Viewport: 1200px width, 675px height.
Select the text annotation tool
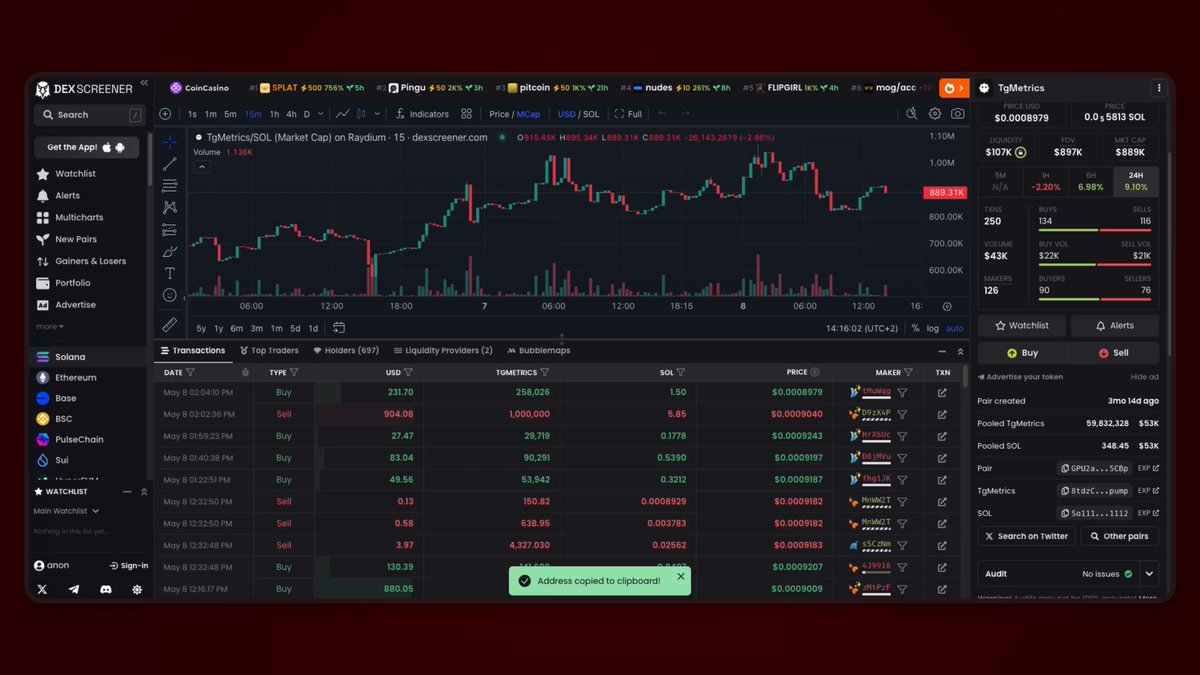[x=170, y=273]
